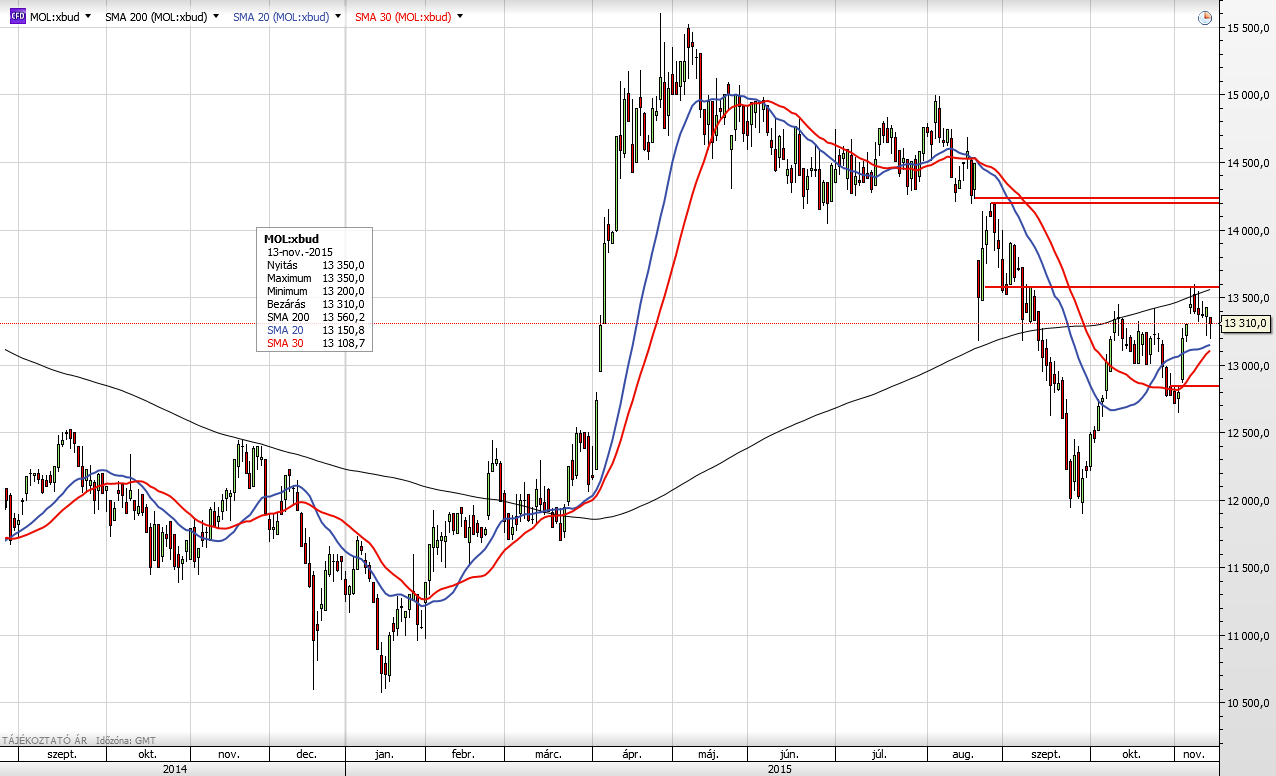Click the Nyitás row in the data box

coord(315,265)
